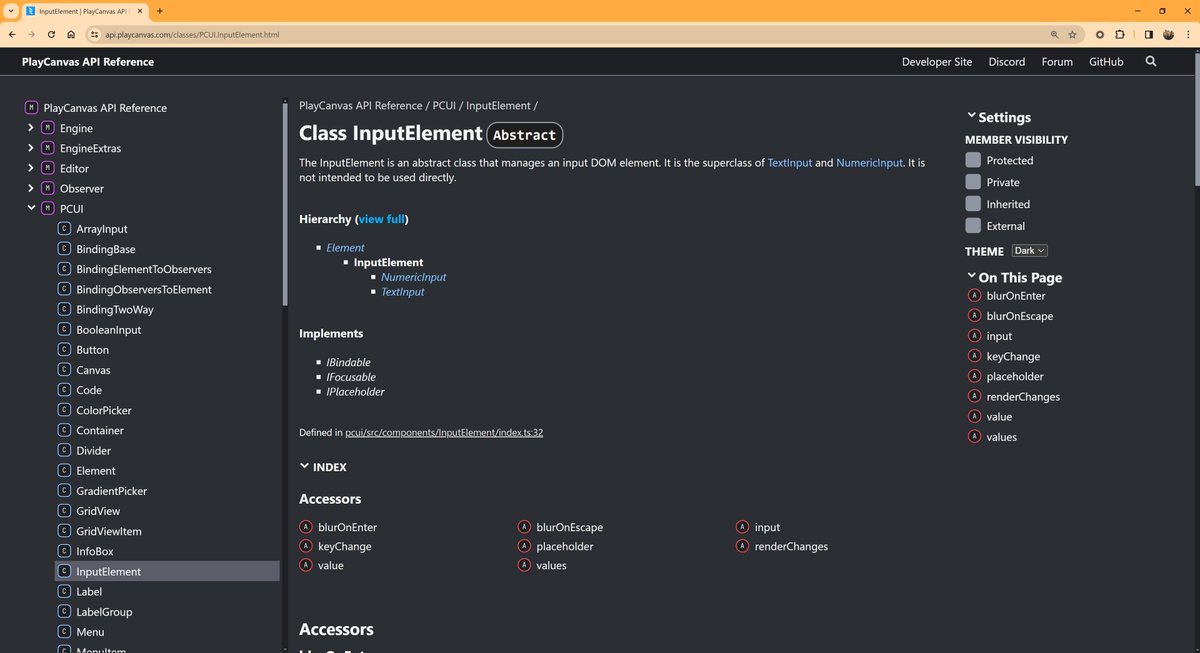The image size is (1200, 653).
Task: Expand the EngineExtras tree node
Action: pos(31,148)
